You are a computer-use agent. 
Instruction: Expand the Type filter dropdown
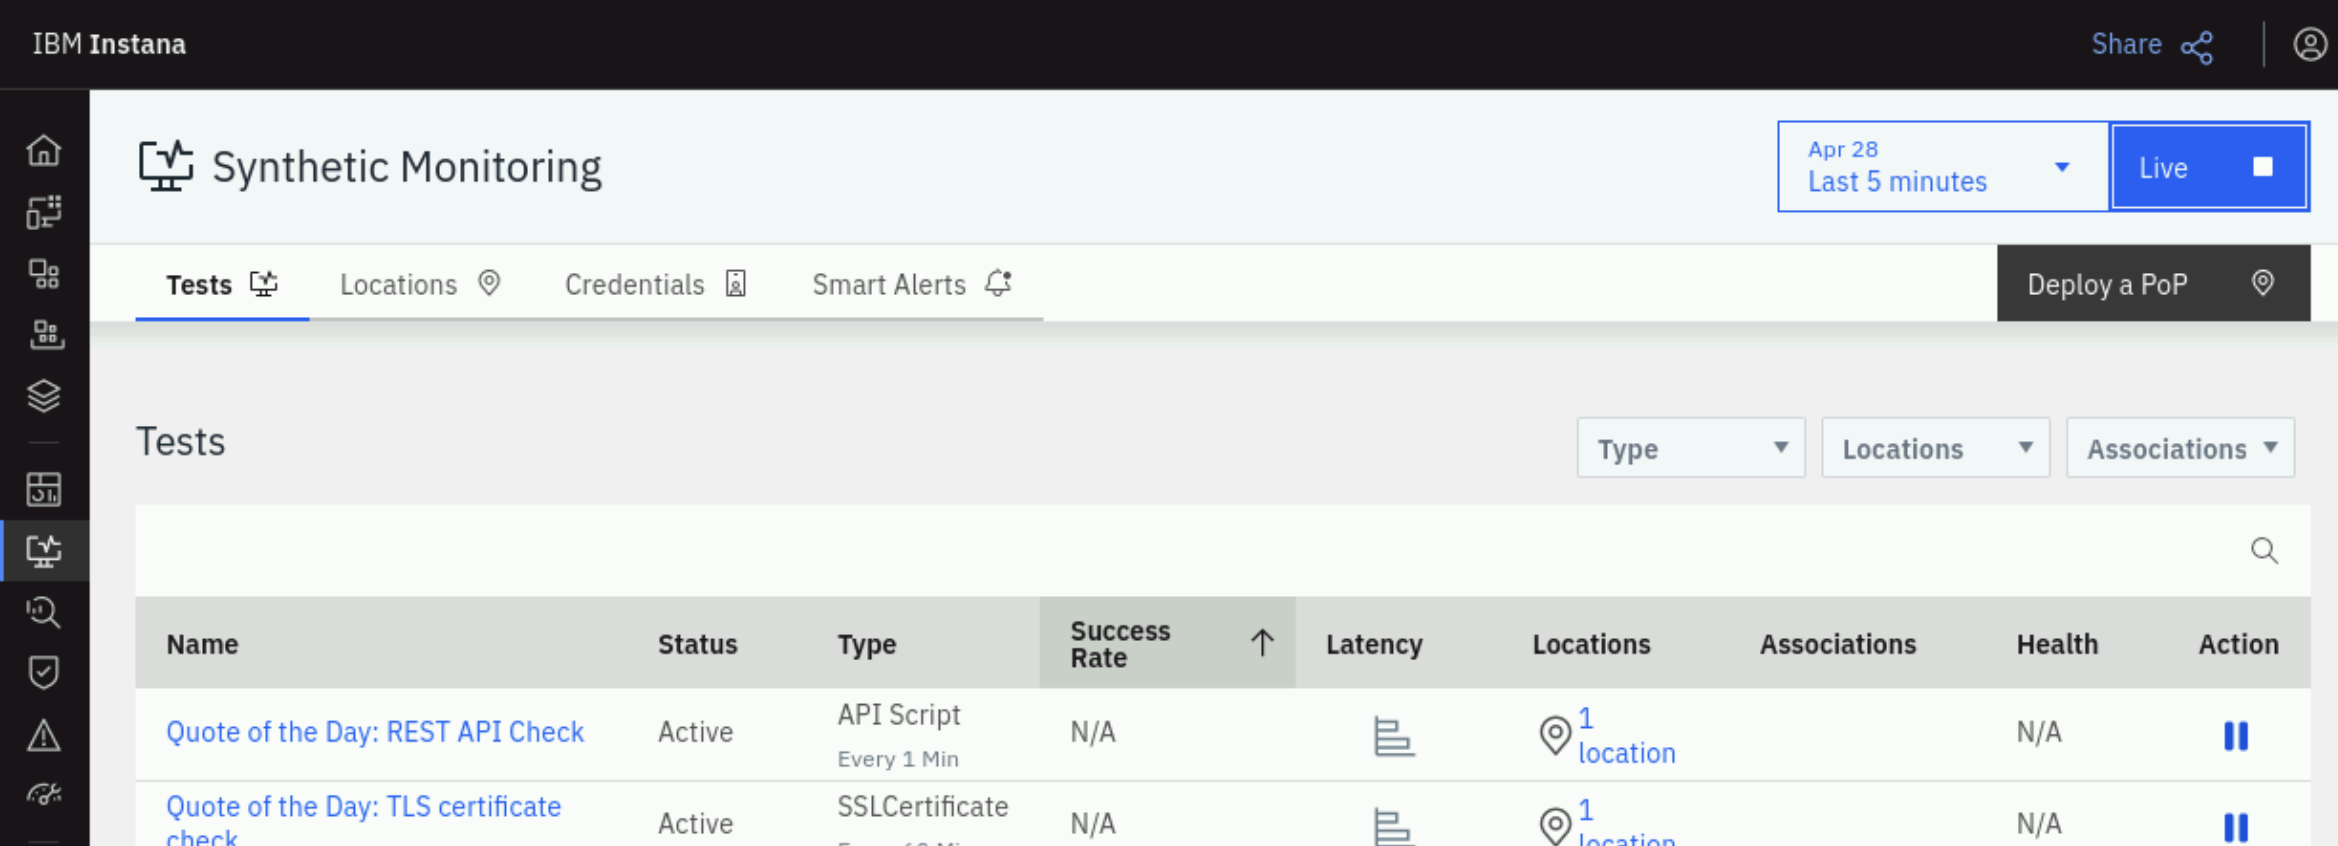pos(1691,448)
